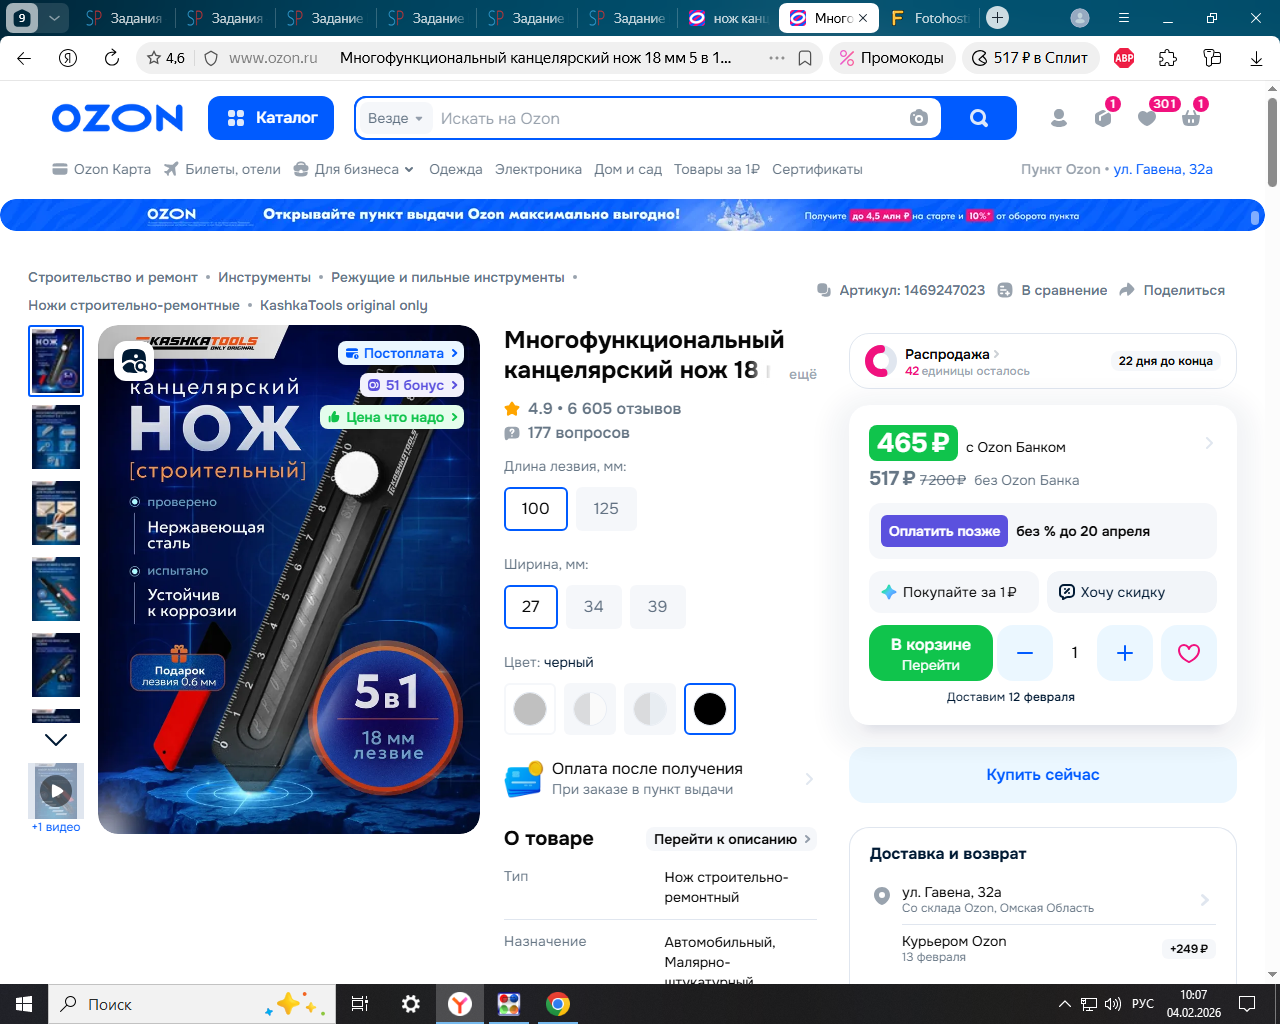The image size is (1280, 1024).
Task: Select width 34 mm
Action: tap(594, 607)
